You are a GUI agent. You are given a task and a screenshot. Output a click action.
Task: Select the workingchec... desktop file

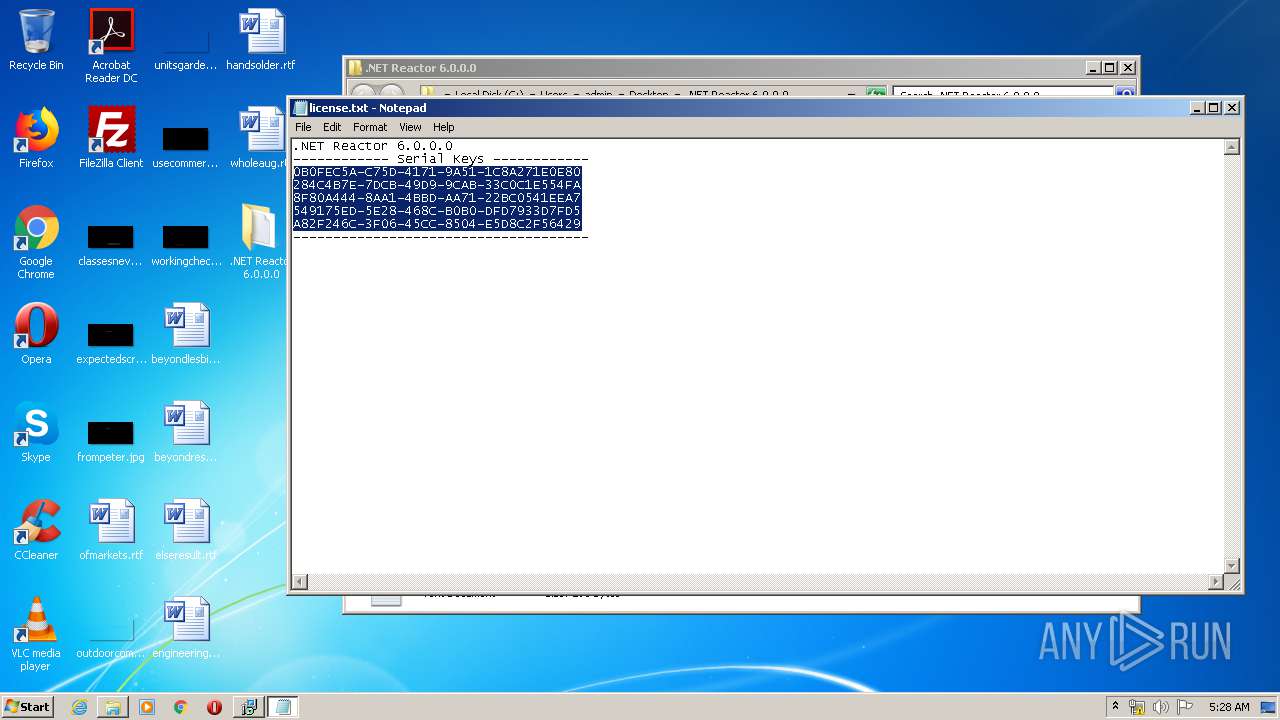click(186, 245)
